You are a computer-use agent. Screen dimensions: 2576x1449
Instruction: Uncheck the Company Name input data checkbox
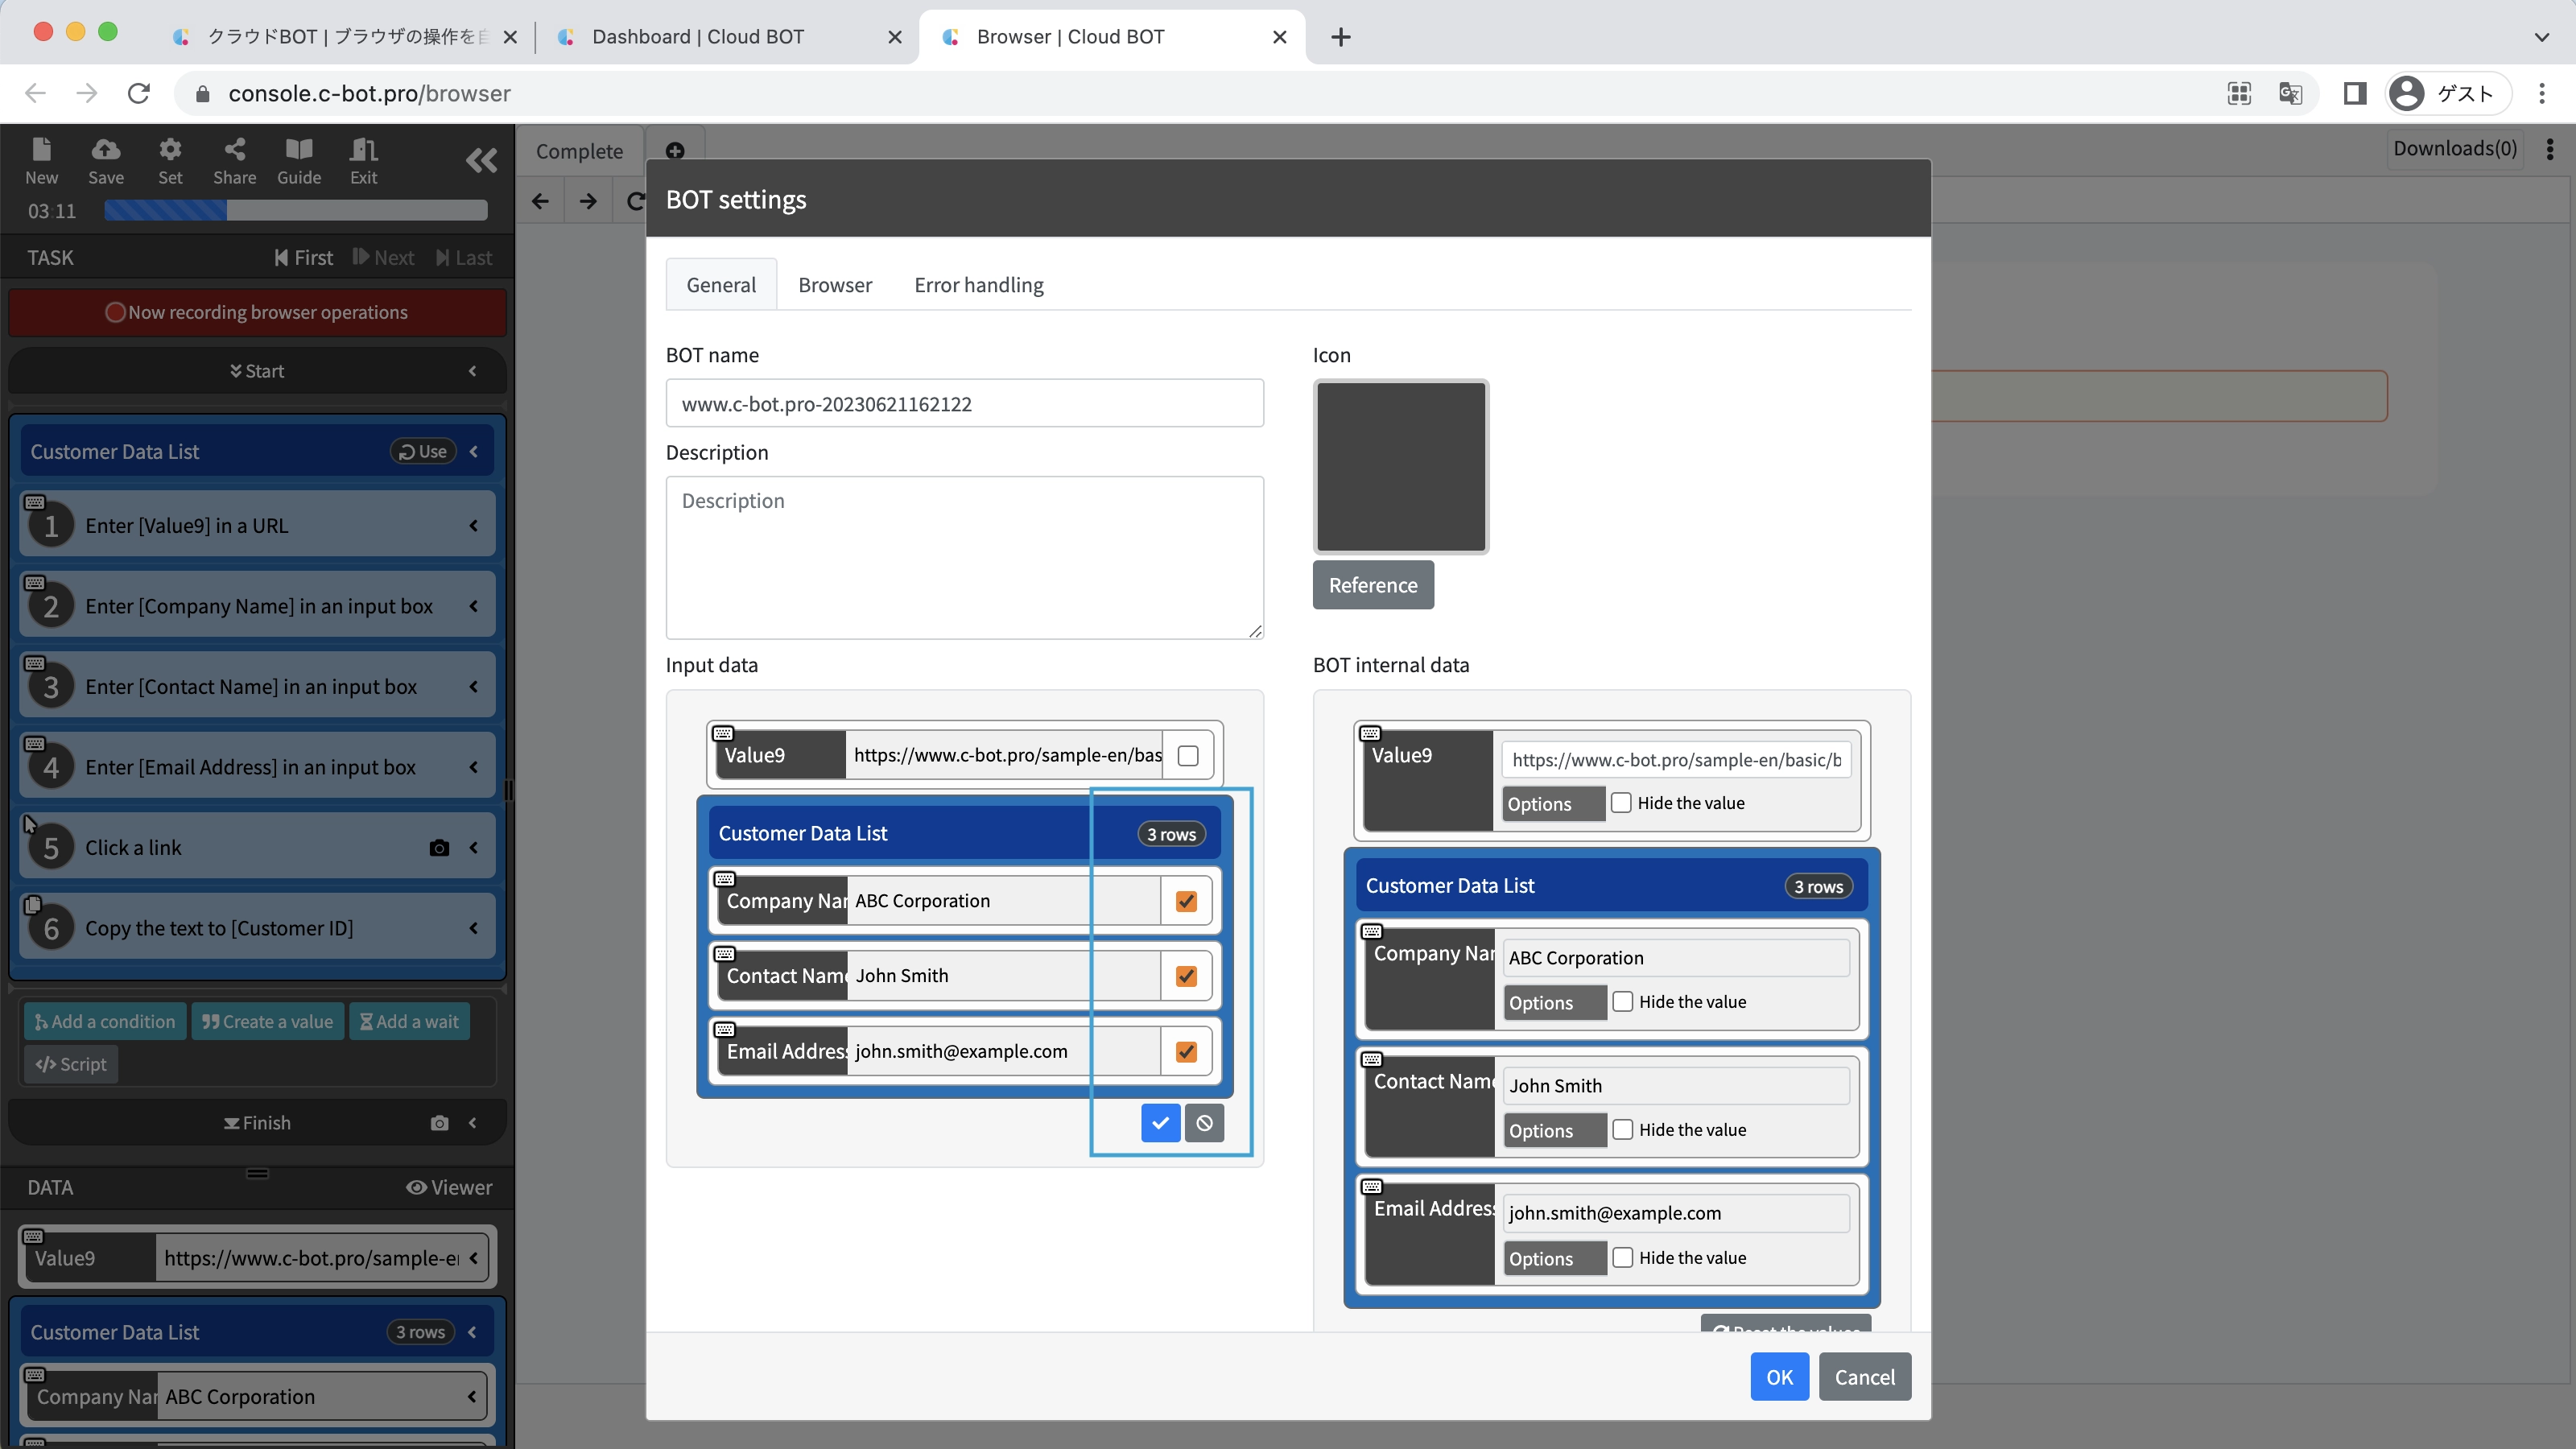[1186, 901]
